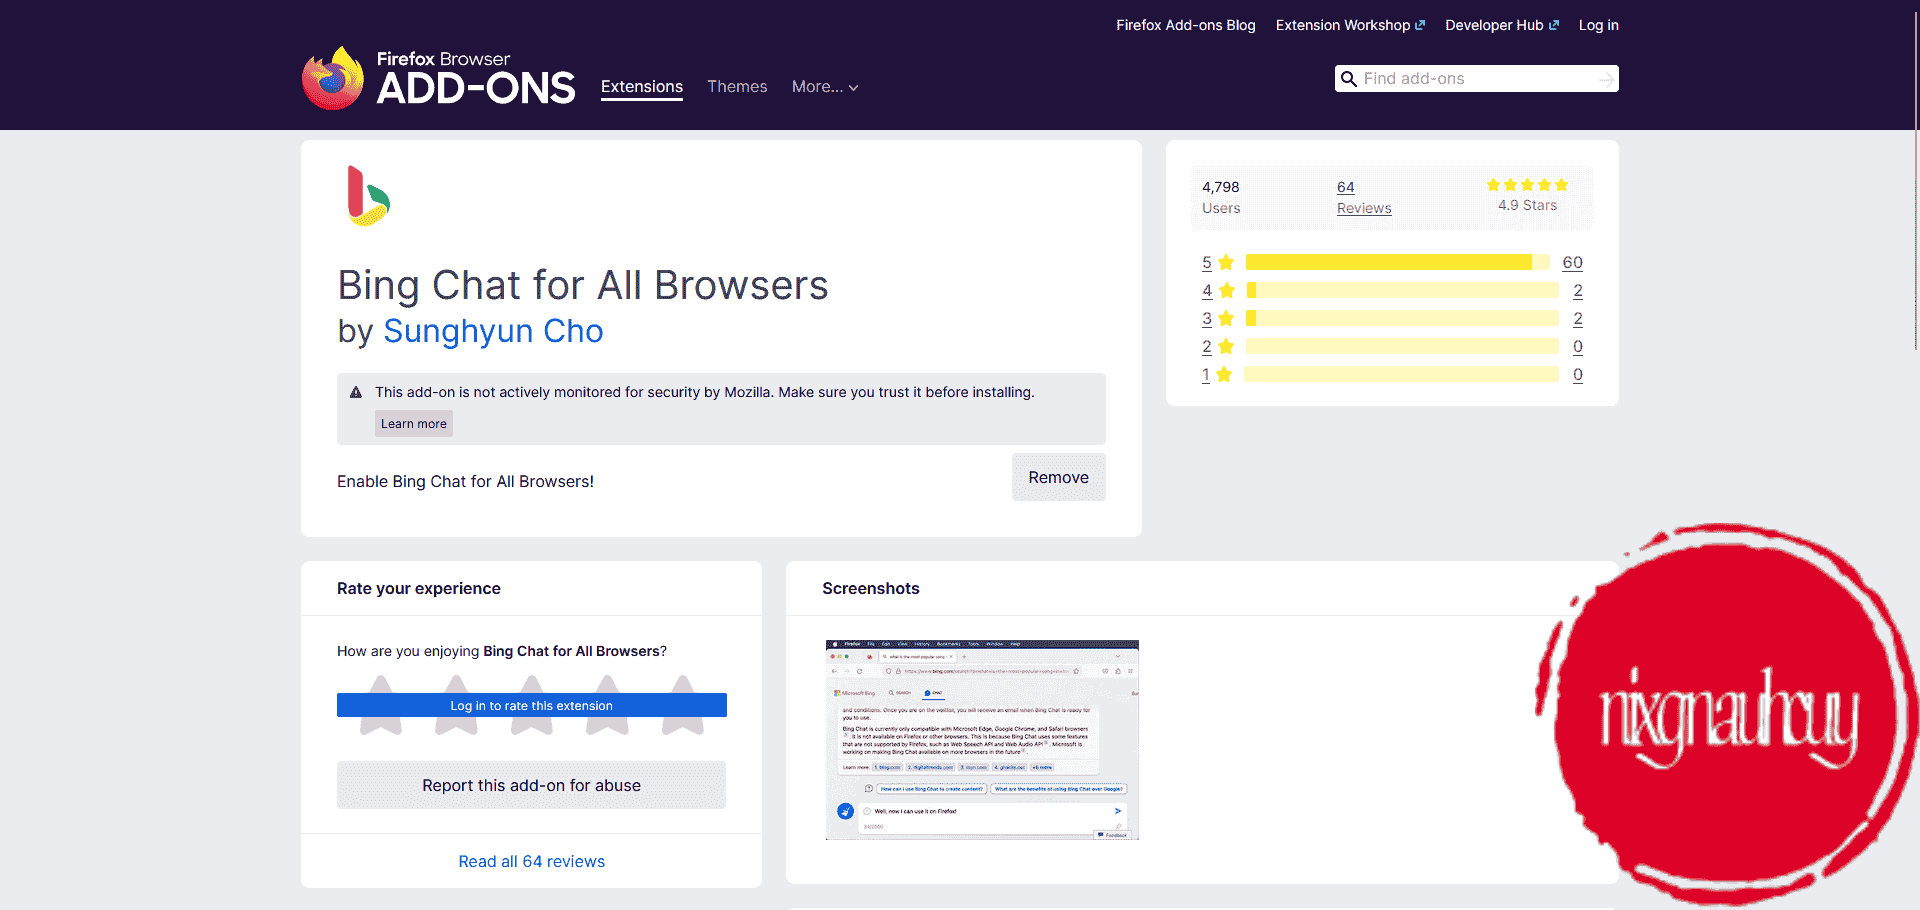Click Log in at the top
Viewport: 1920px width, 910px height.
pyautogui.click(x=1598, y=25)
